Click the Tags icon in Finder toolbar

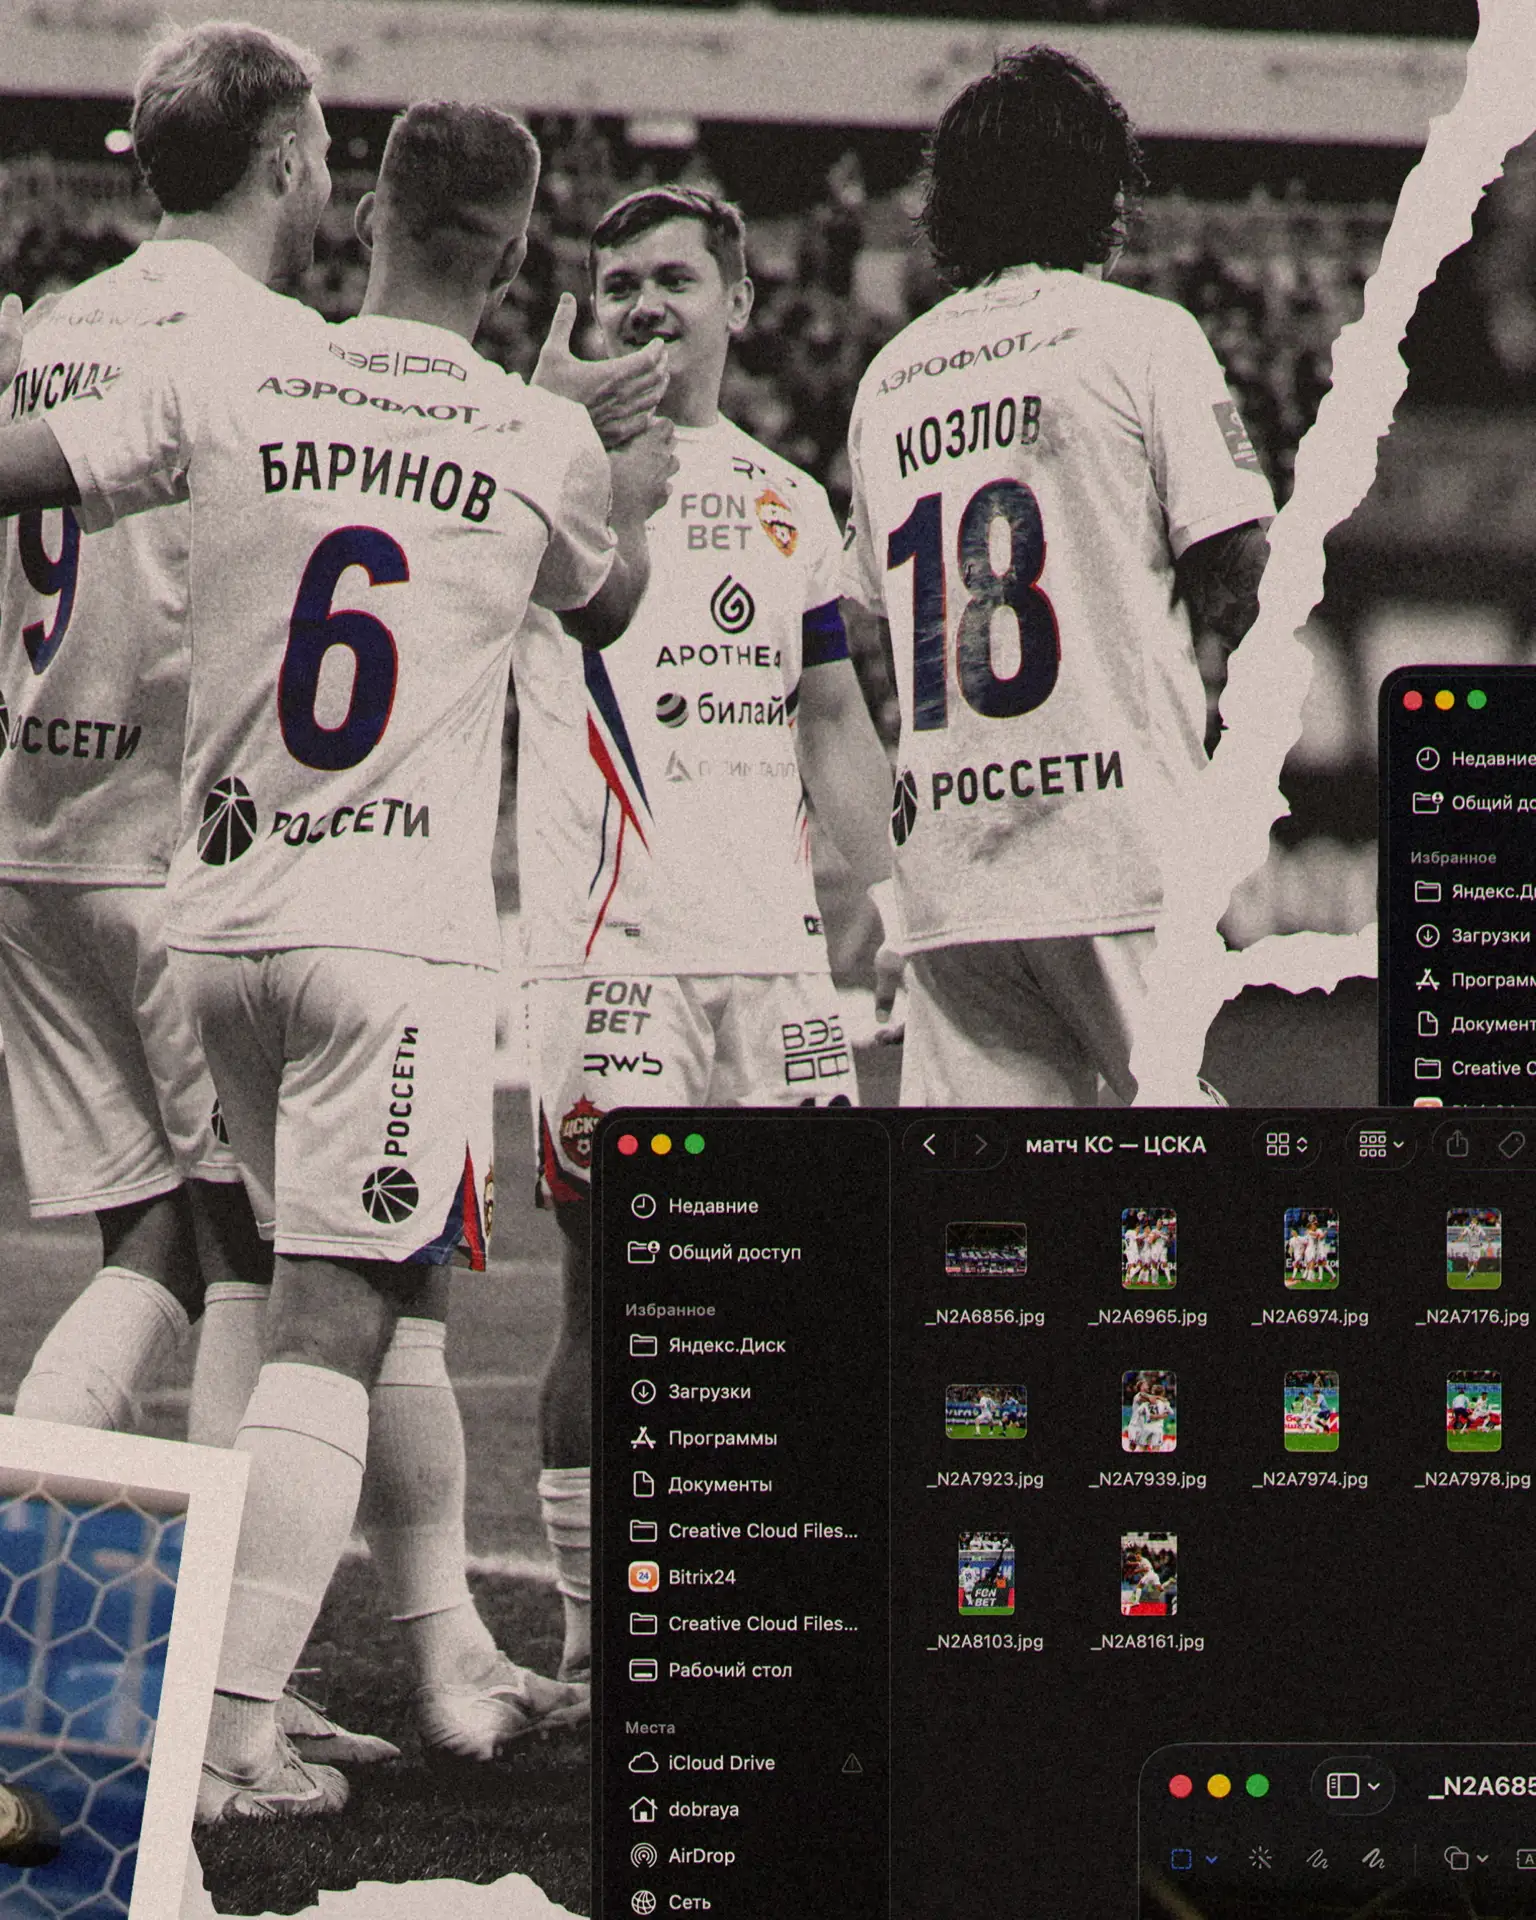click(x=1511, y=1144)
